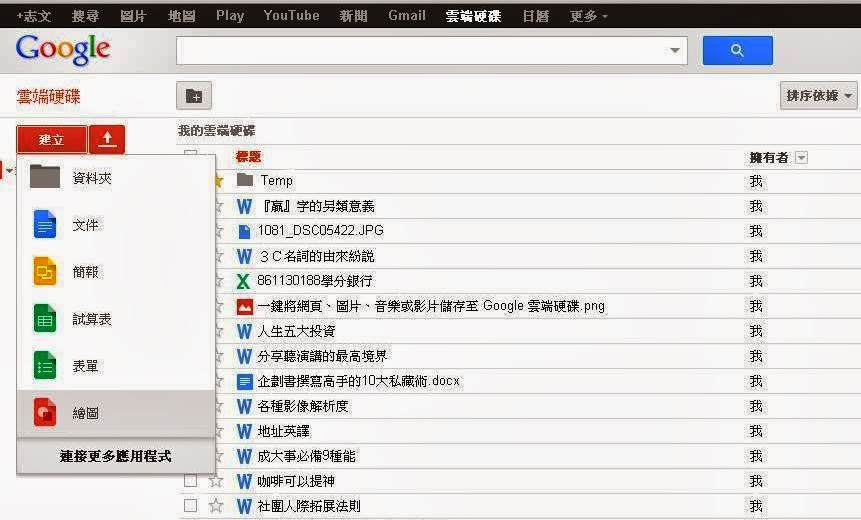Select the blue document icon for 文件
Image resolution: width=861 pixels, height=520 pixels.
pos(44,225)
